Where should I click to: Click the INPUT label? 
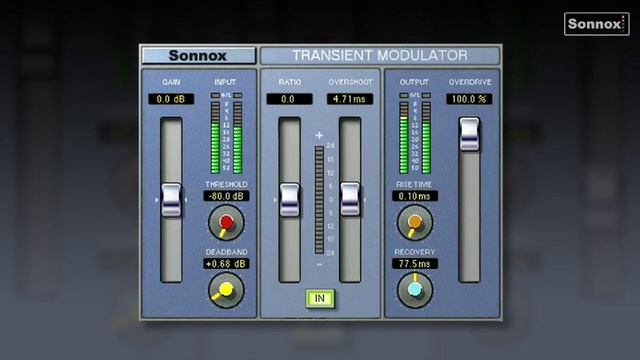[225, 82]
